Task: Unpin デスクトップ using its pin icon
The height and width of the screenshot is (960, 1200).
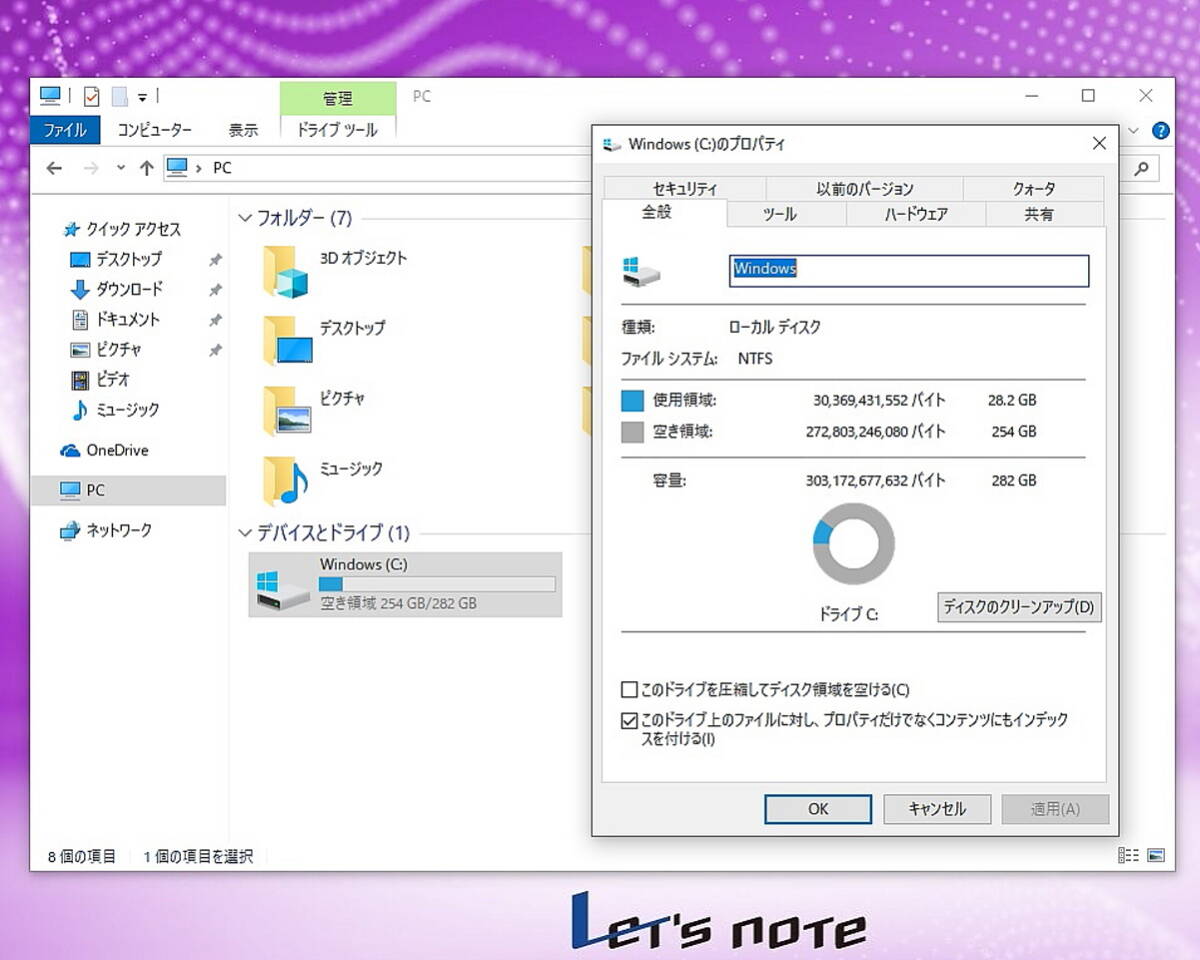Action: pyautogui.click(x=214, y=260)
